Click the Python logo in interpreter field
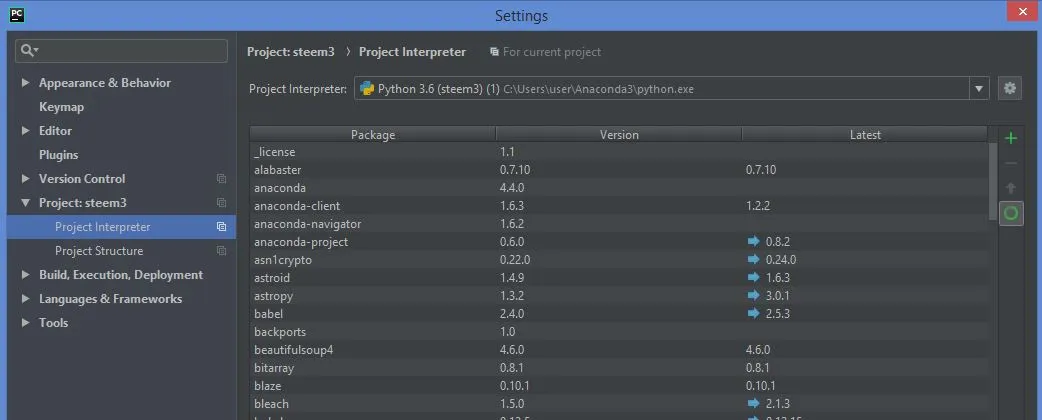 coord(367,88)
